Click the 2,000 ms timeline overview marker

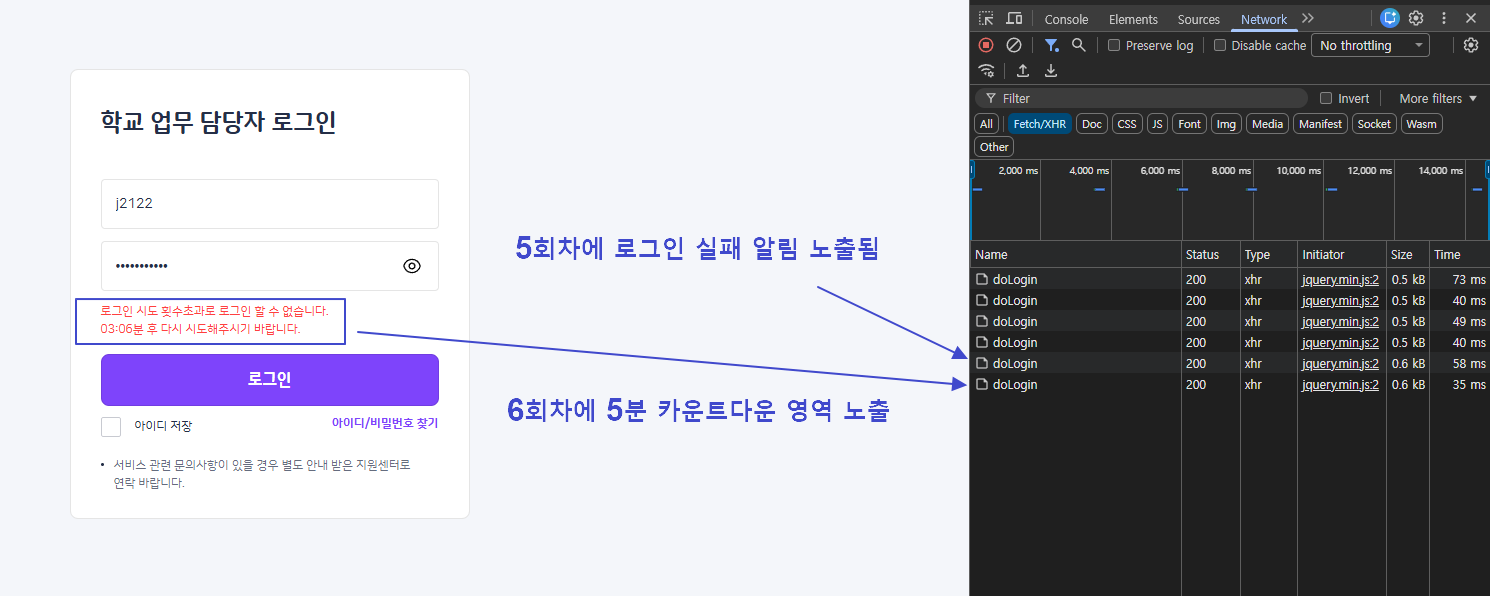click(1018, 171)
